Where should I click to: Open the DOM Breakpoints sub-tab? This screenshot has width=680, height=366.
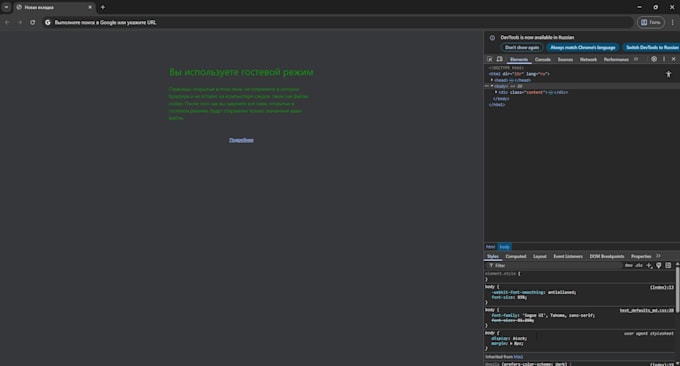[606, 256]
